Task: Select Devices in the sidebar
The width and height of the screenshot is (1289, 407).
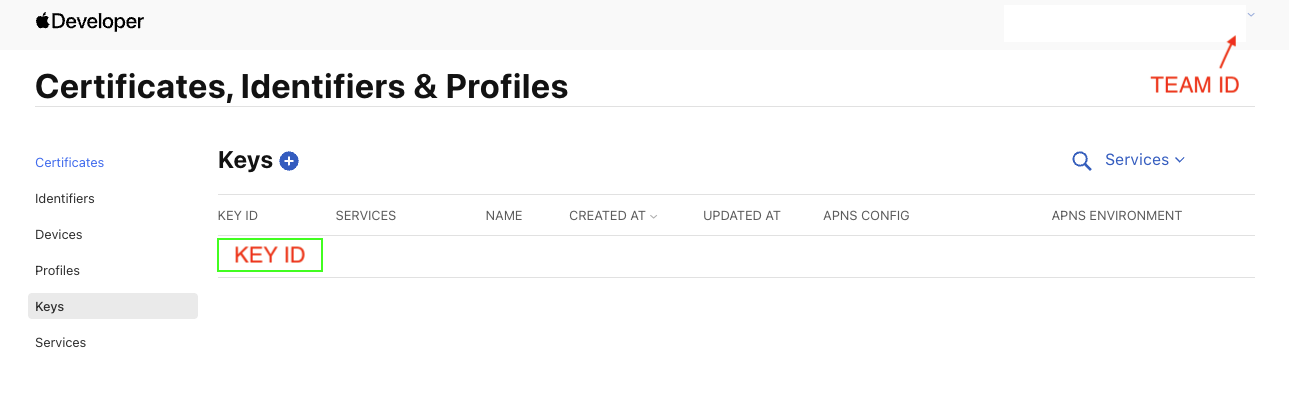Action: point(59,235)
